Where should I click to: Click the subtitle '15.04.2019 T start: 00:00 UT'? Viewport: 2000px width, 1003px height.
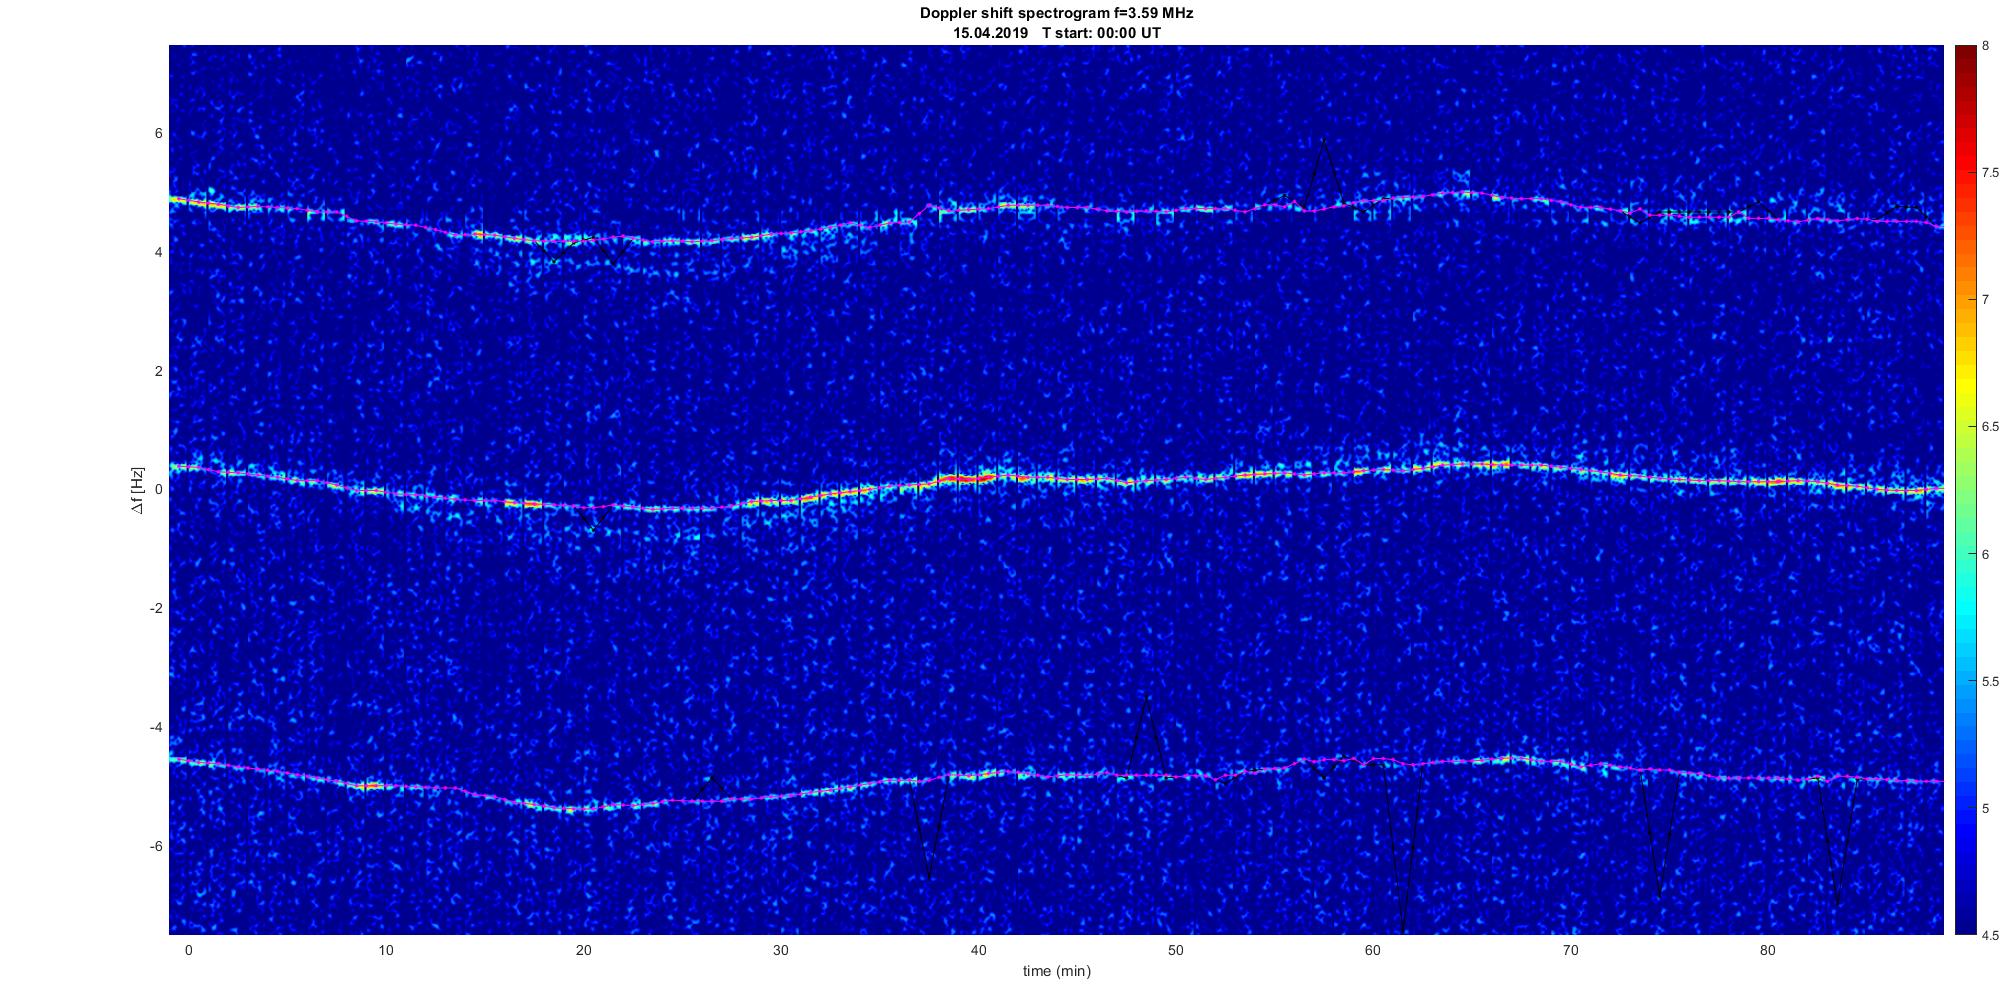click(1056, 33)
